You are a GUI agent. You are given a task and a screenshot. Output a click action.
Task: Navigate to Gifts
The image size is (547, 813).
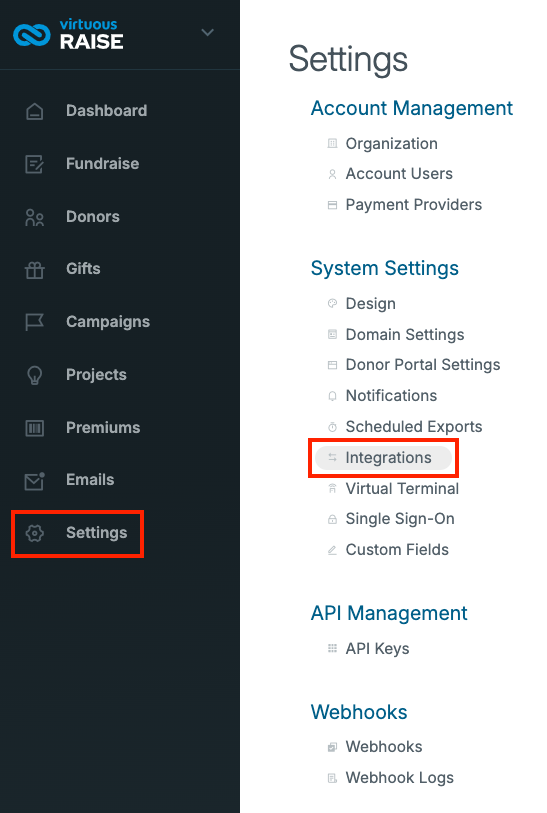[x=83, y=269]
